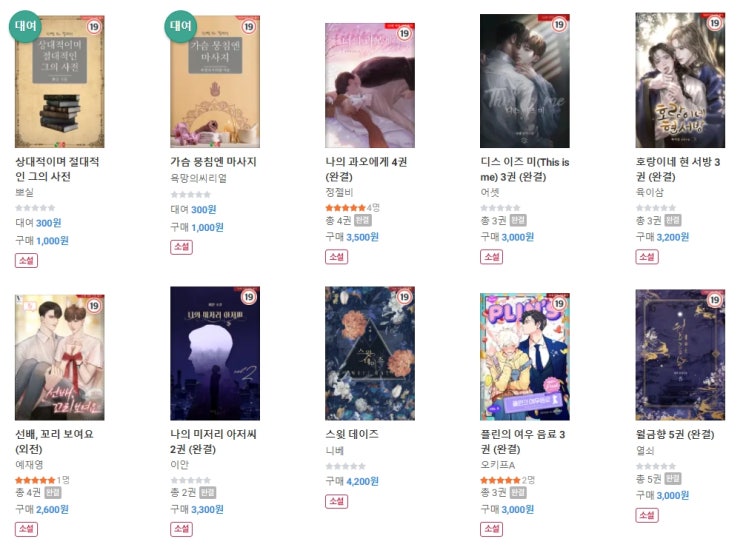
Task: Click rental price 300원 under 가슴 뭉침엔 마사지
Action: [204, 209]
